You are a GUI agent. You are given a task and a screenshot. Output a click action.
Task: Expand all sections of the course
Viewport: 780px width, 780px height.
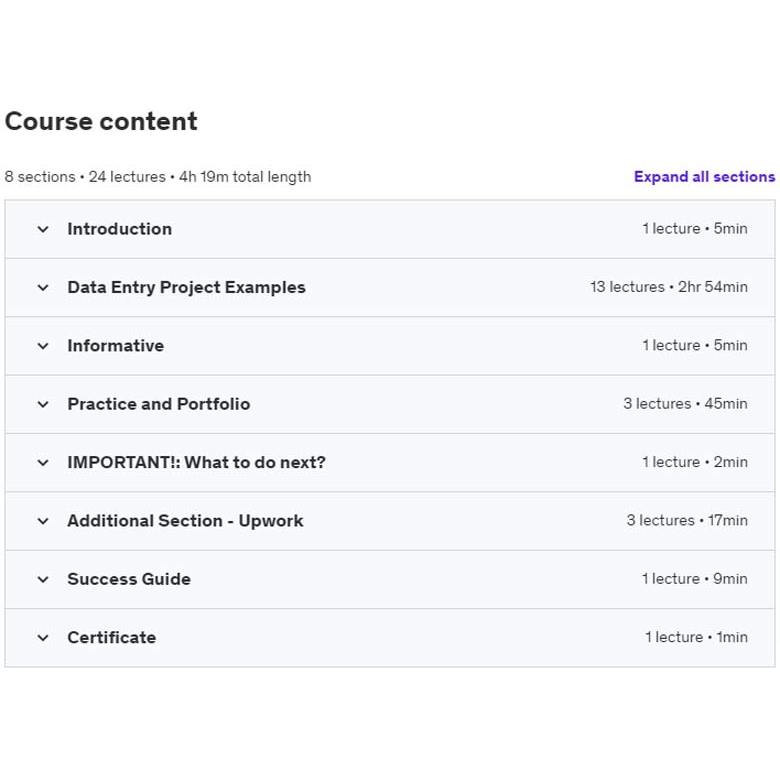[x=704, y=177]
